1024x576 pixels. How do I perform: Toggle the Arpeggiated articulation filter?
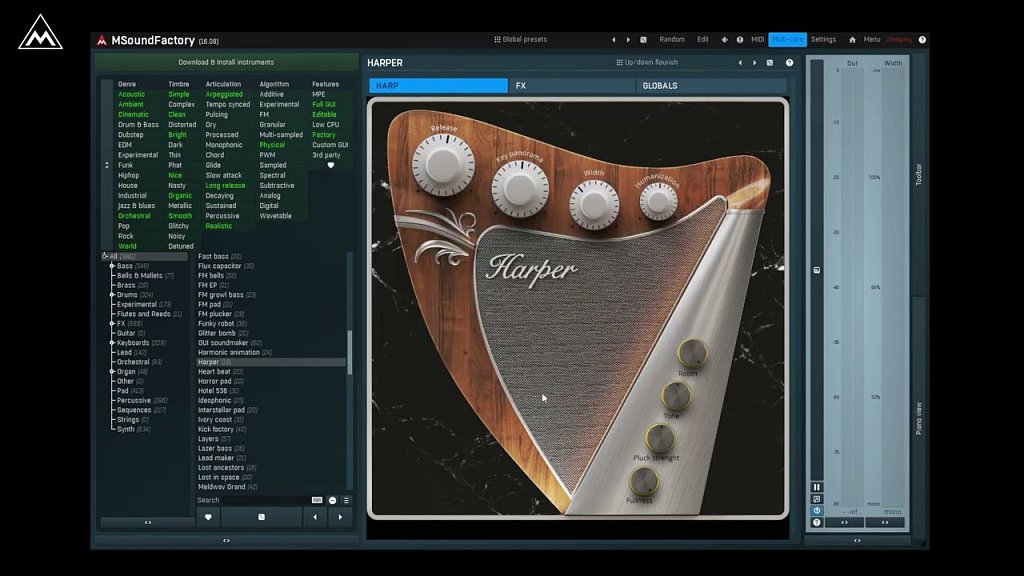point(224,94)
